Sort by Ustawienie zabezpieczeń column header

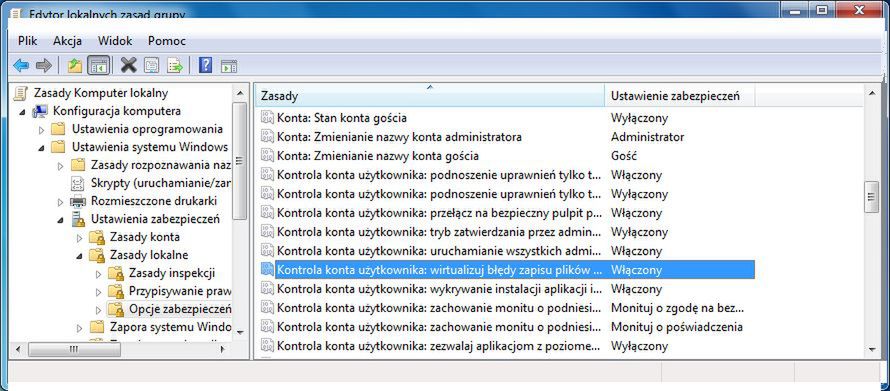(680, 96)
